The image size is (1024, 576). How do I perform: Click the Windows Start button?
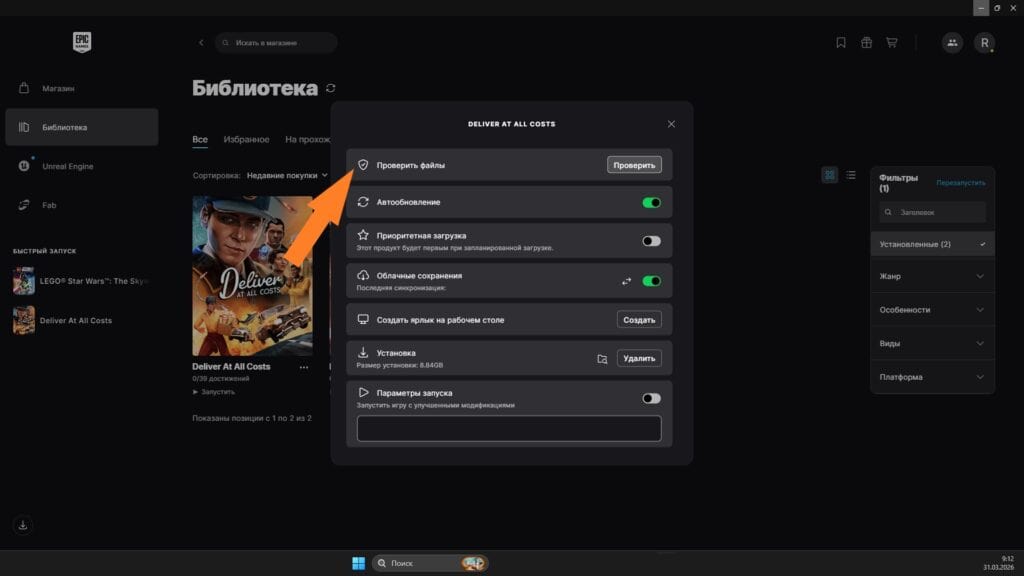coord(359,563)
